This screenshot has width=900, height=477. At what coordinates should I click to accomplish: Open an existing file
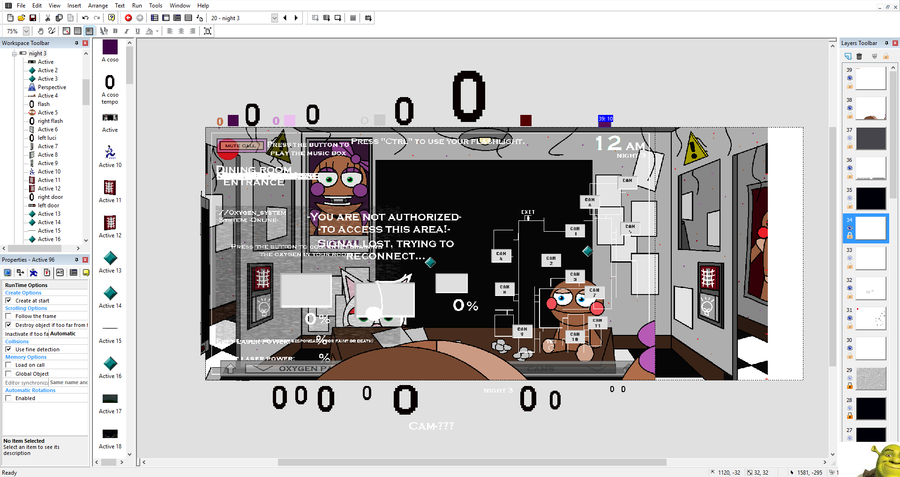click(21, 18)
